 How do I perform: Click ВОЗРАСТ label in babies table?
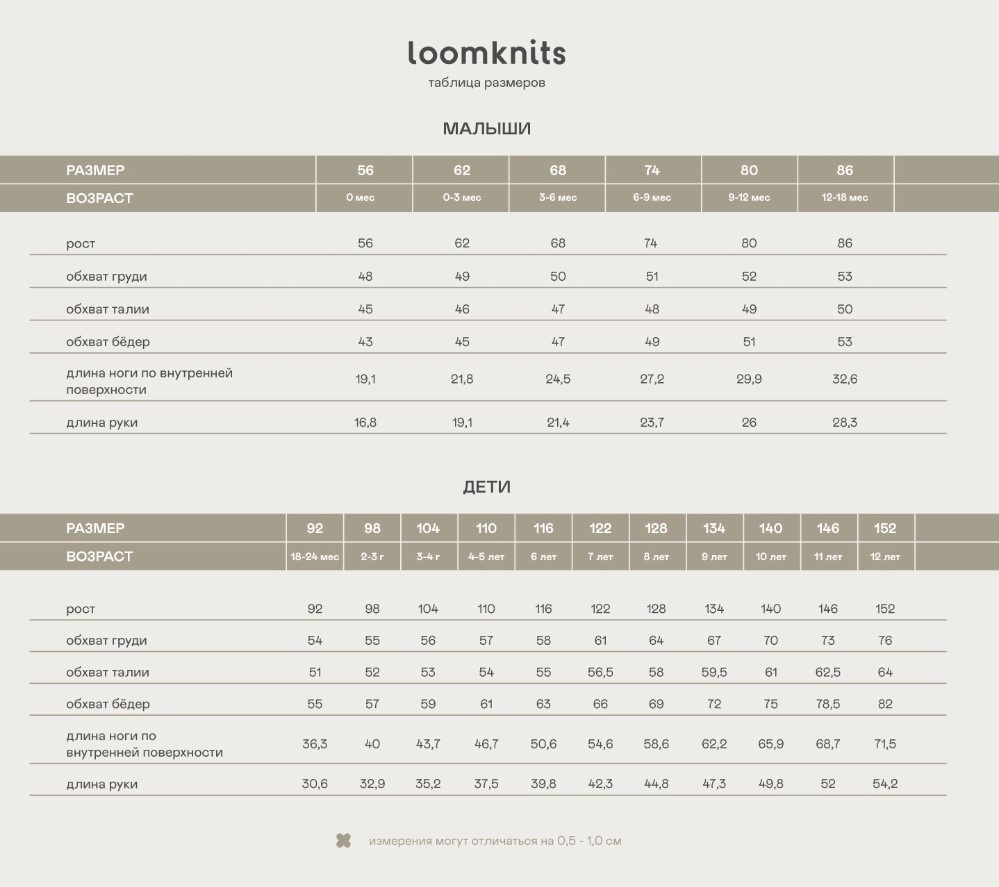[x=99, y=198]
